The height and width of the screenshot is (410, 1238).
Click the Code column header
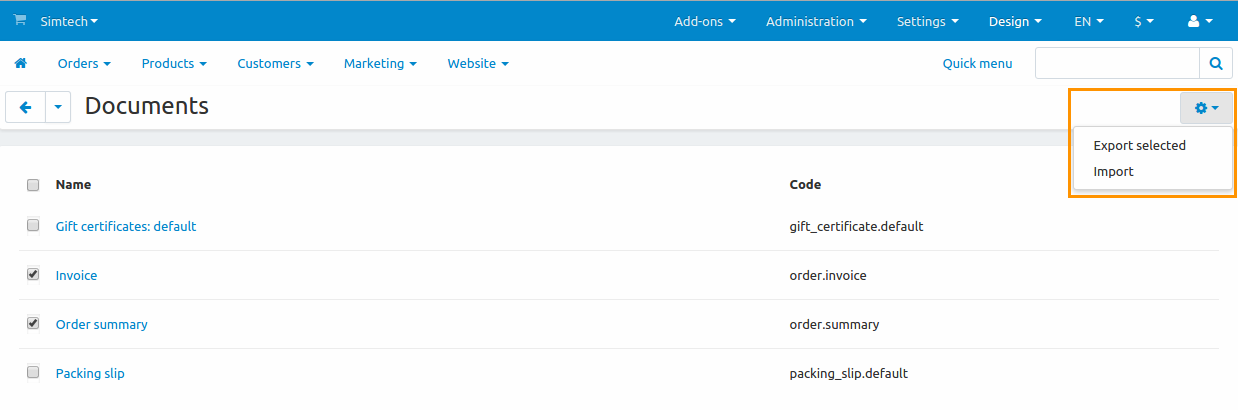(x=805, y=184)
